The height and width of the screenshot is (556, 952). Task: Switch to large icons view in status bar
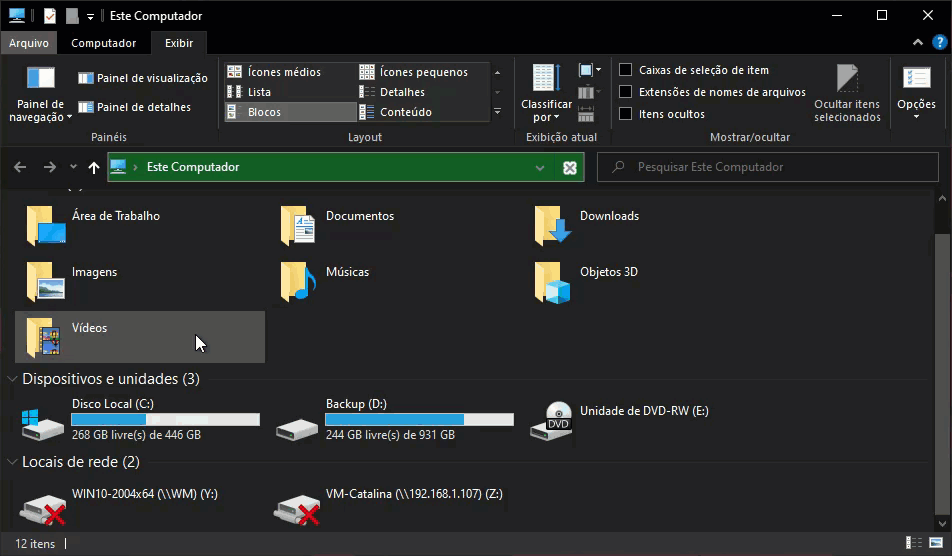[936, 543]
